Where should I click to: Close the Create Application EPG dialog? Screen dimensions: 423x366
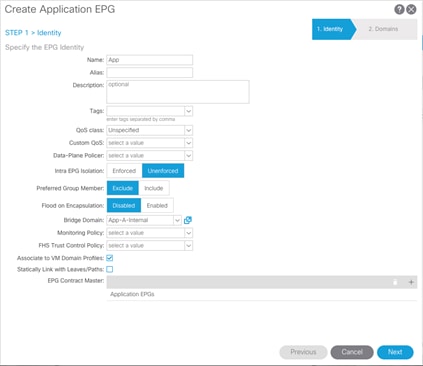tap(411, 9)
